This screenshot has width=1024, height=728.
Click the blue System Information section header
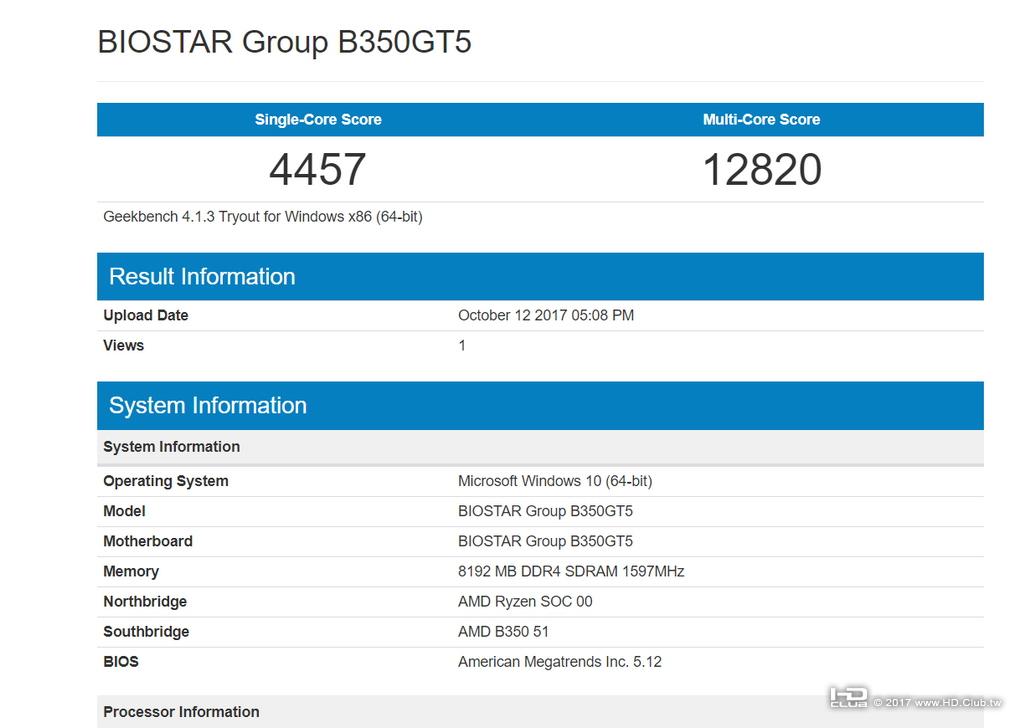(540, 405)
